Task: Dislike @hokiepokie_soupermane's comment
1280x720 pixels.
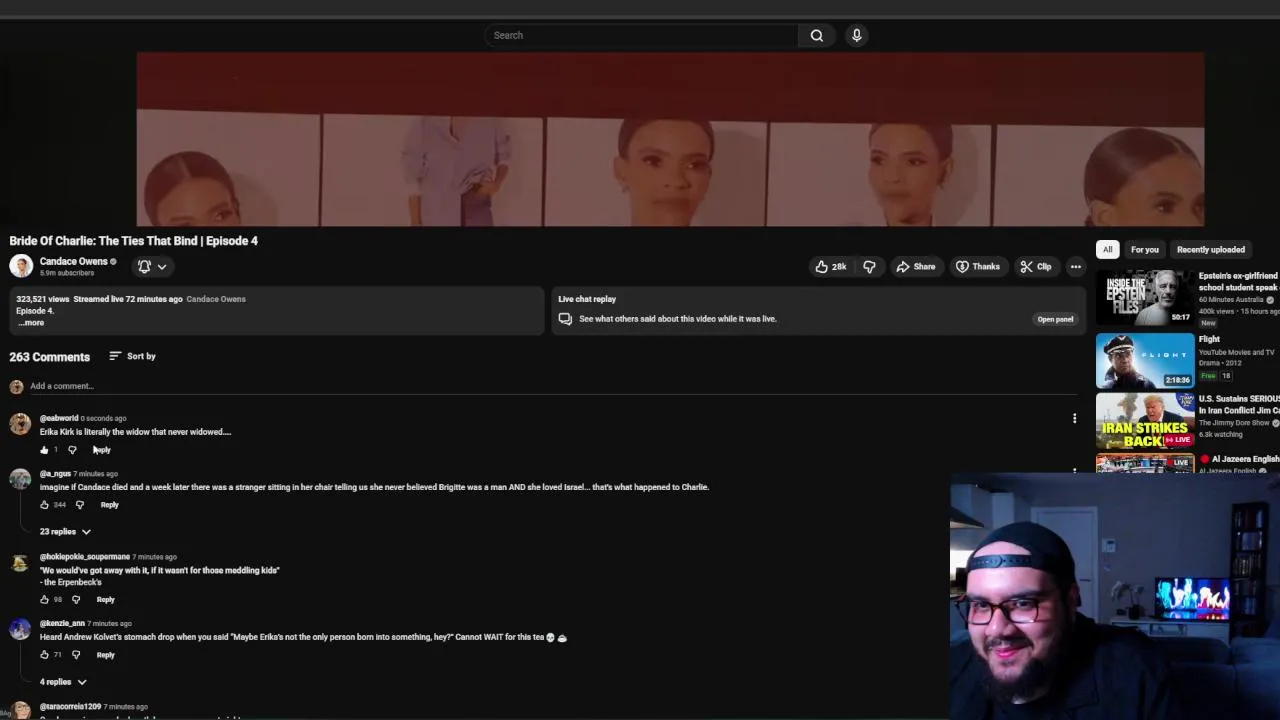Action: pos(76,600)
